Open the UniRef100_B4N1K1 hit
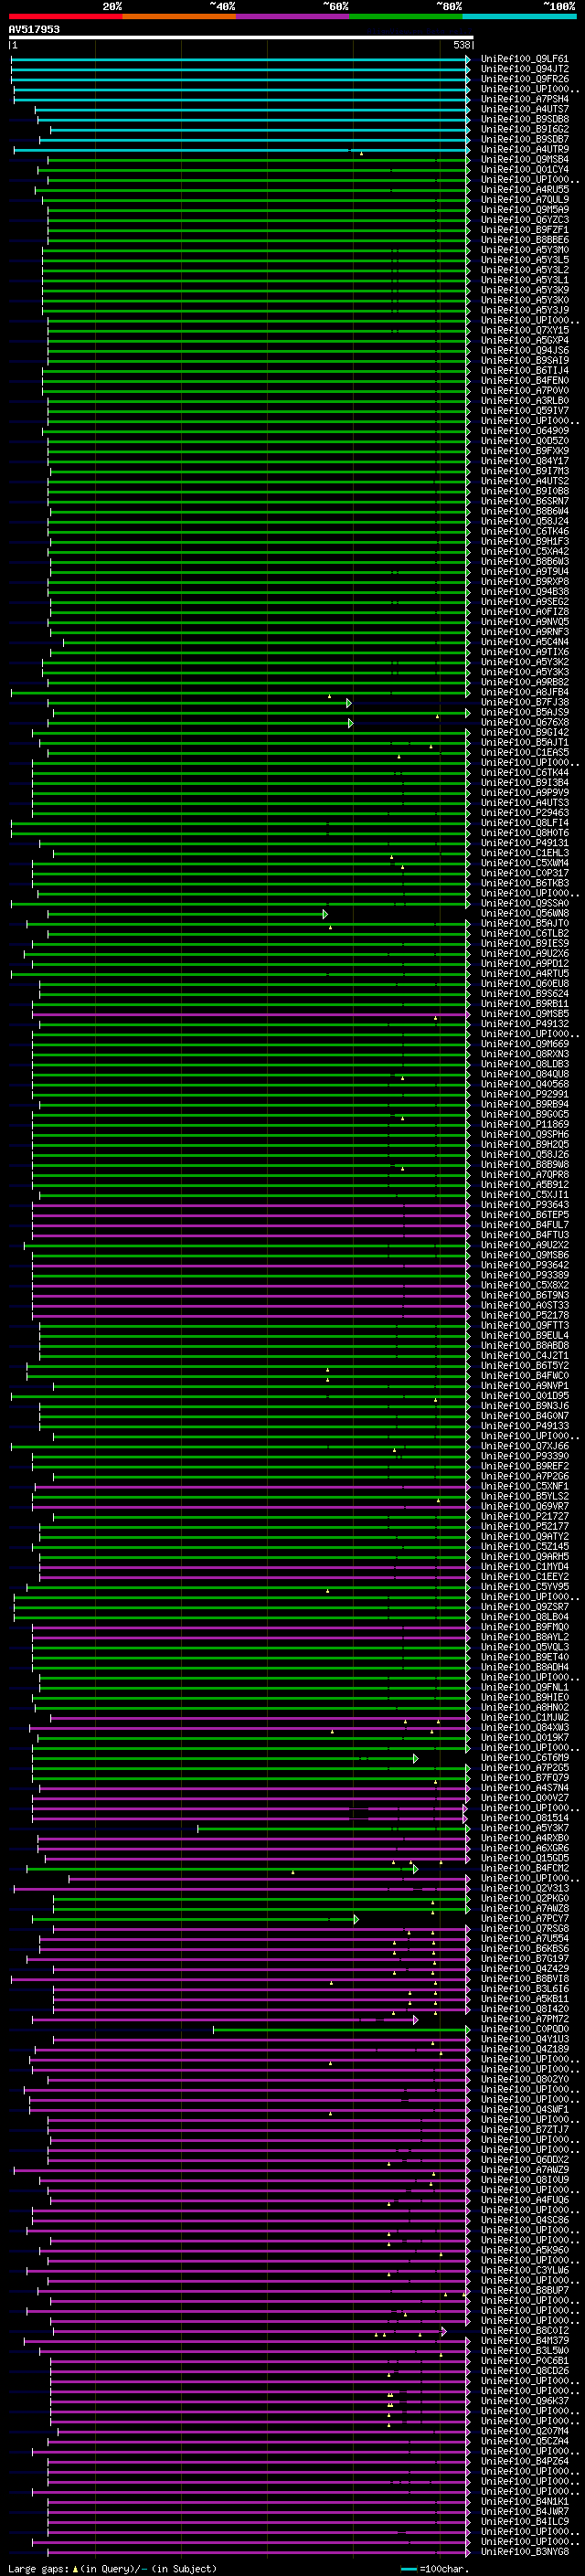This screenshot has width=585, height=2576. coord(524,2501)
